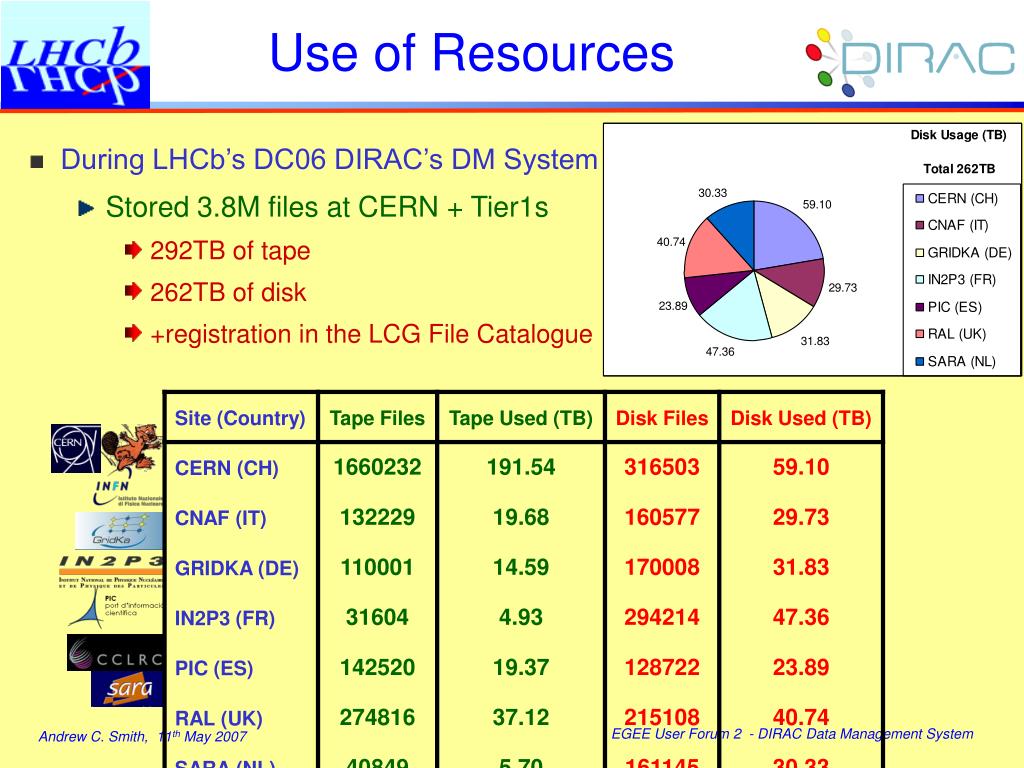Image resolution: width=1024 pixels, height=768 pixels.
Task: Click the CERN logo
Action: click(x=76, y=449)
